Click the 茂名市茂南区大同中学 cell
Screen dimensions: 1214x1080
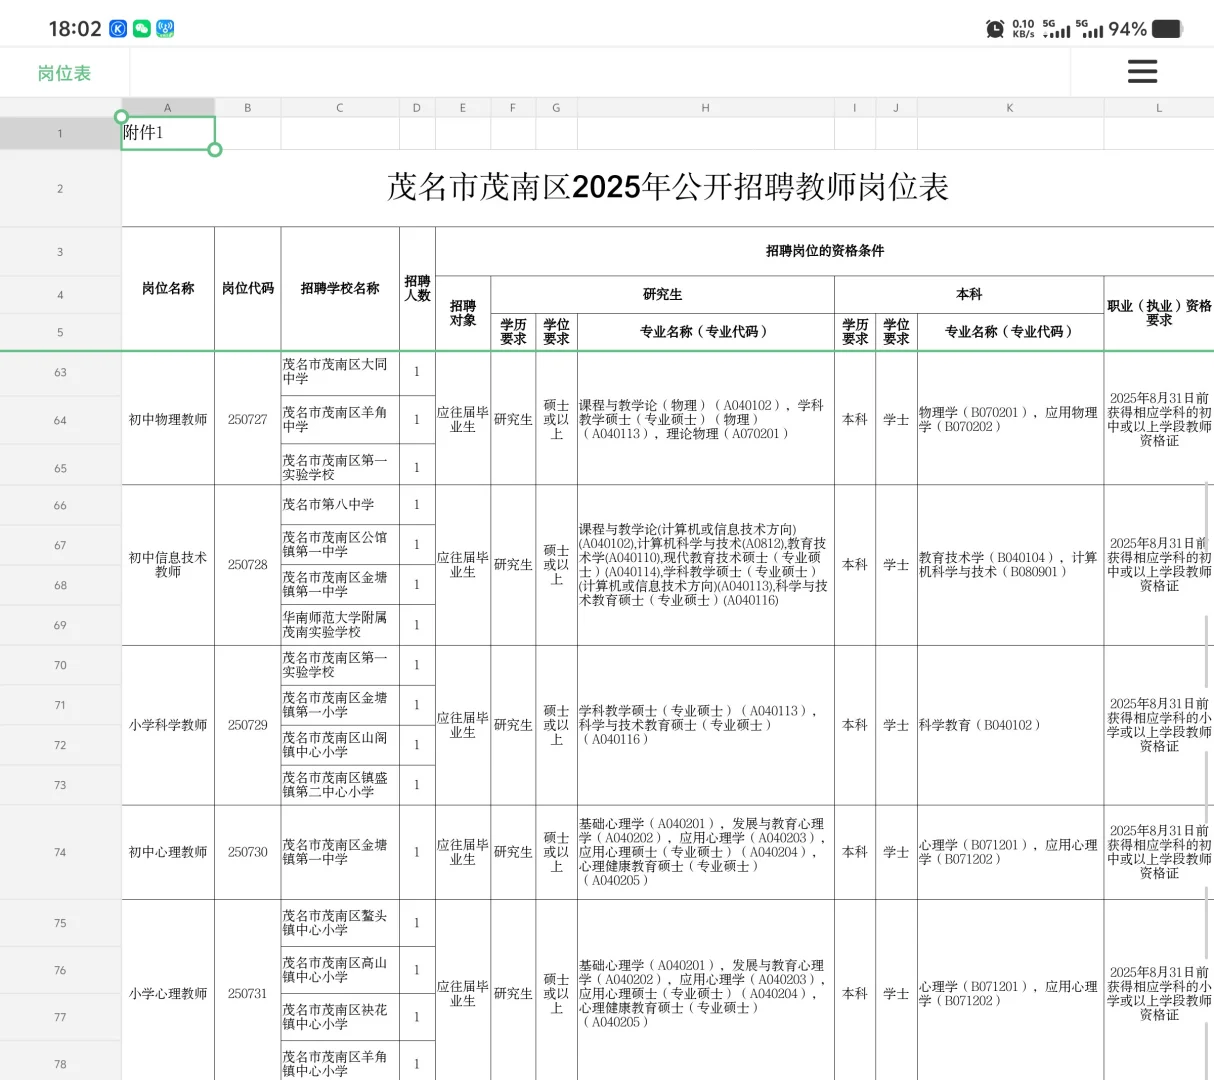click(340, 372)
